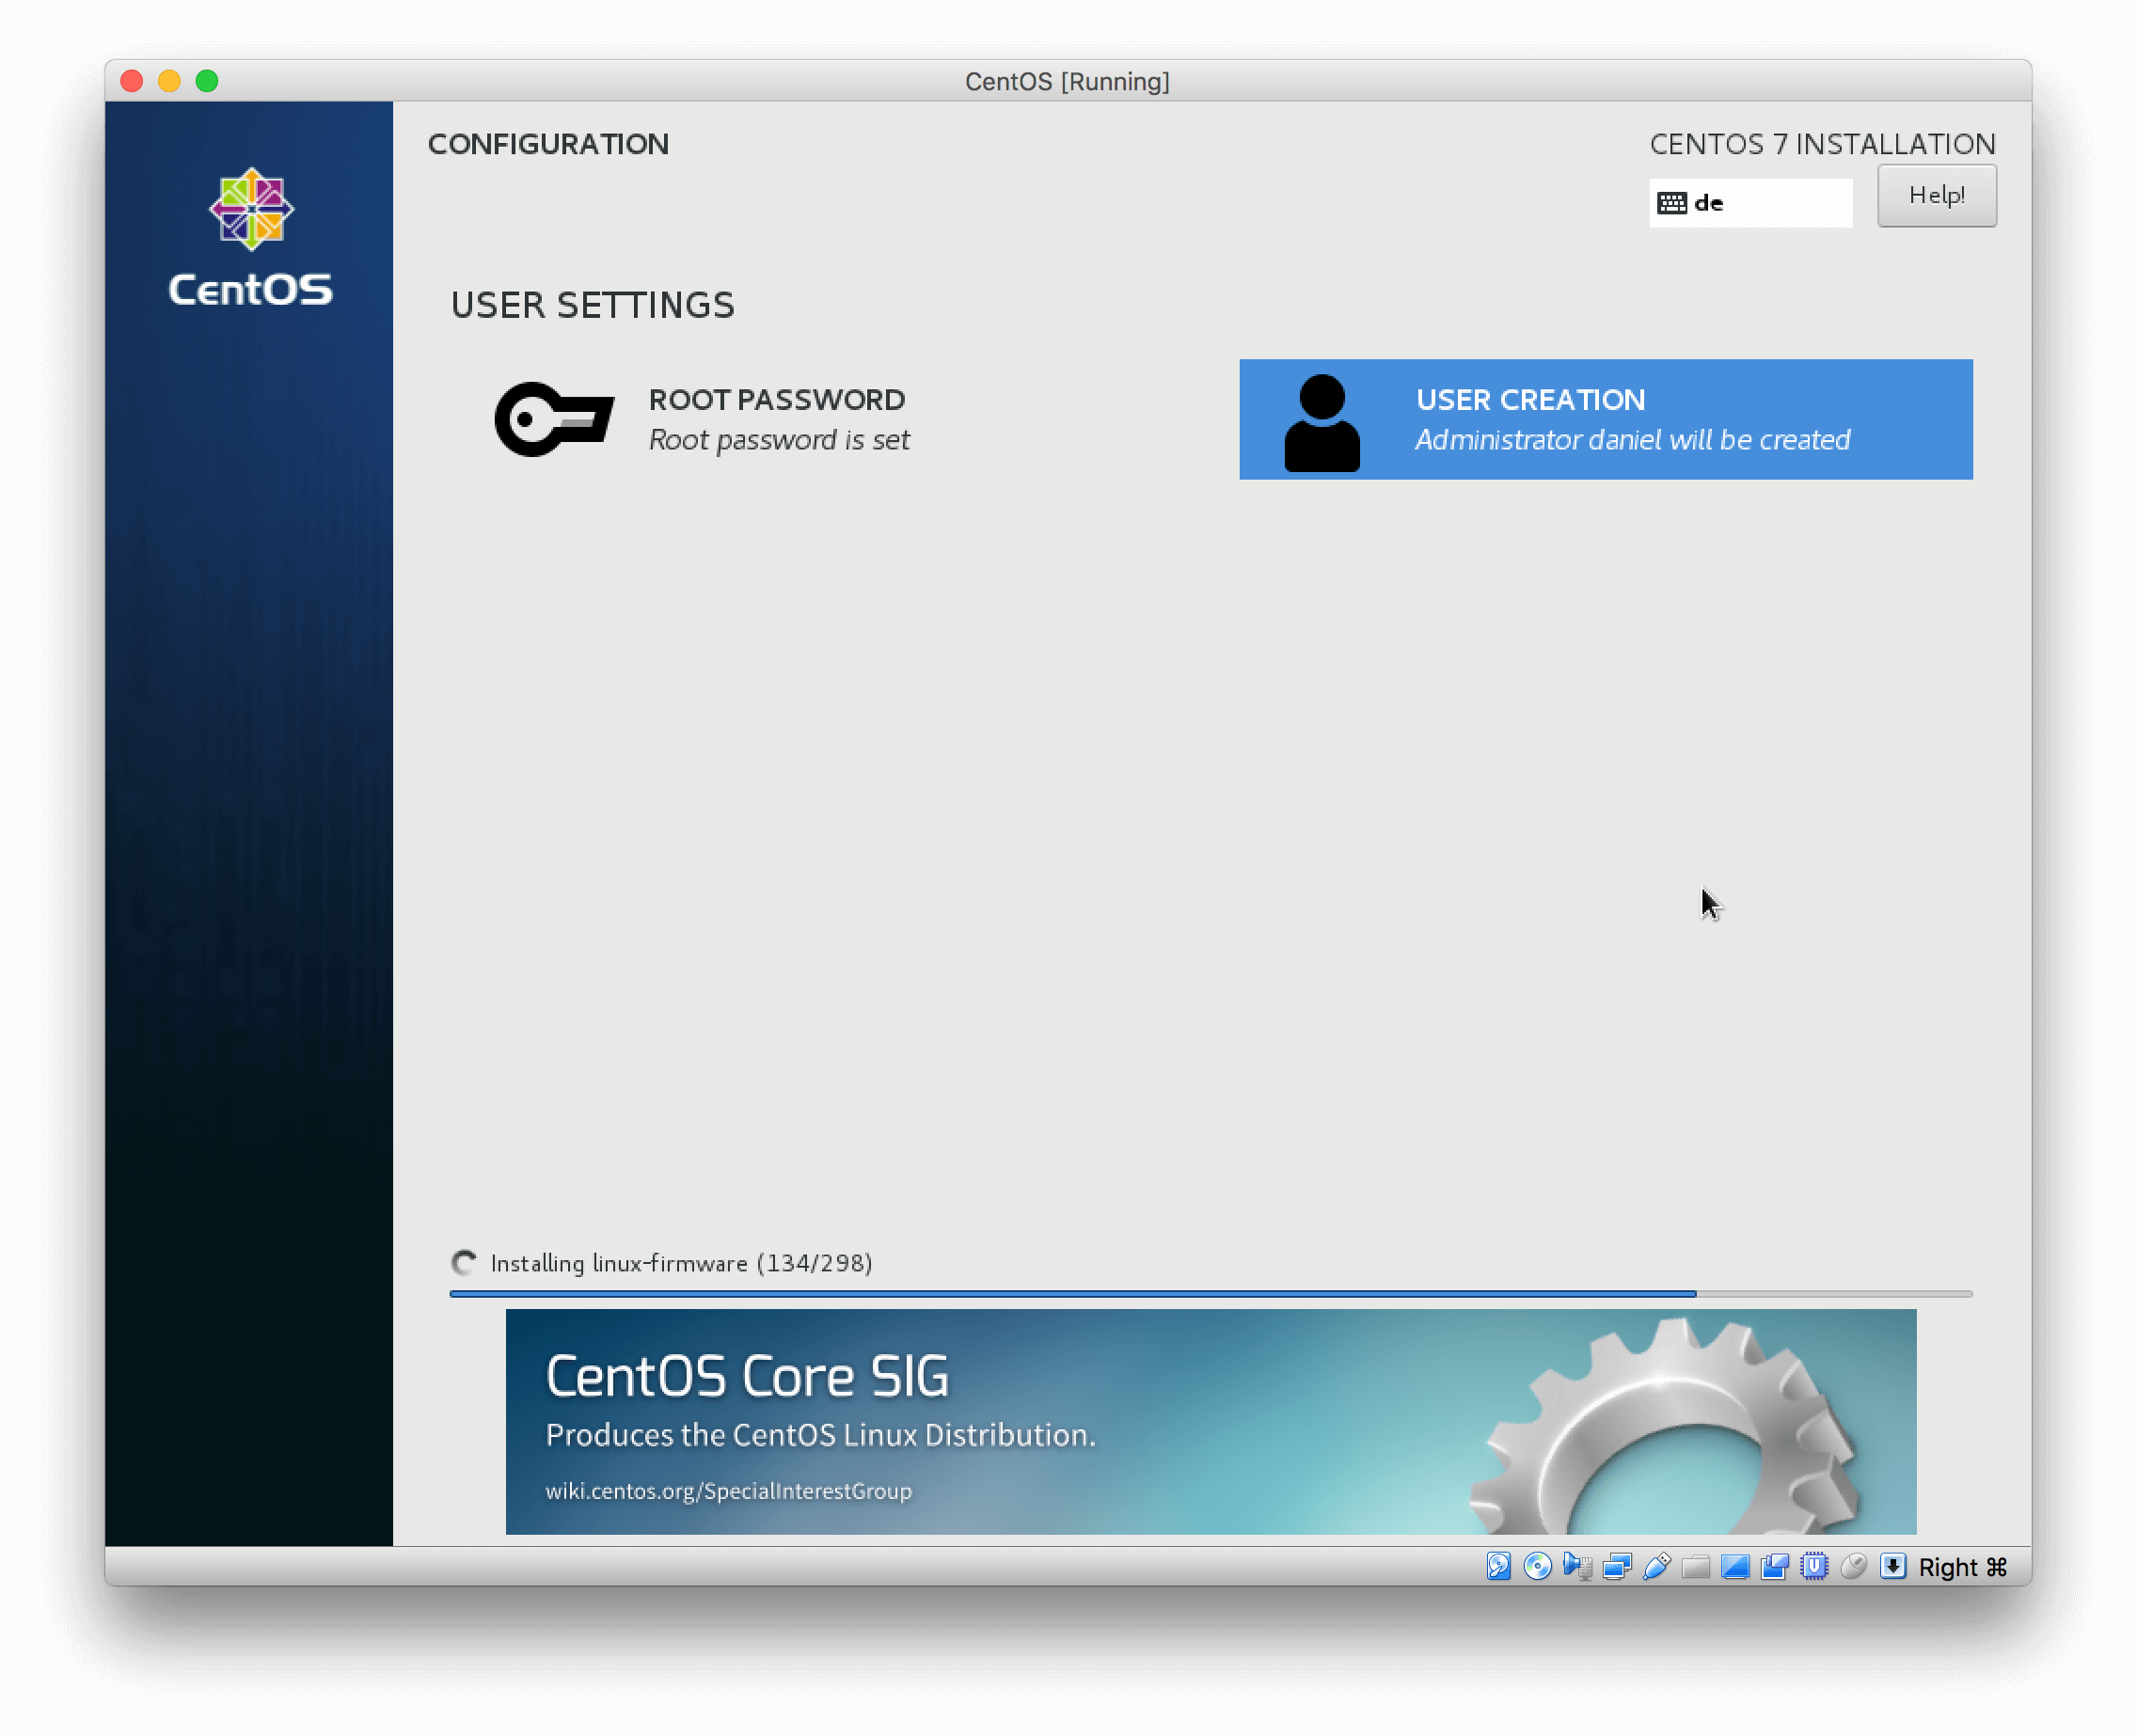Click the user creation person icon

tap(1322, 422)
